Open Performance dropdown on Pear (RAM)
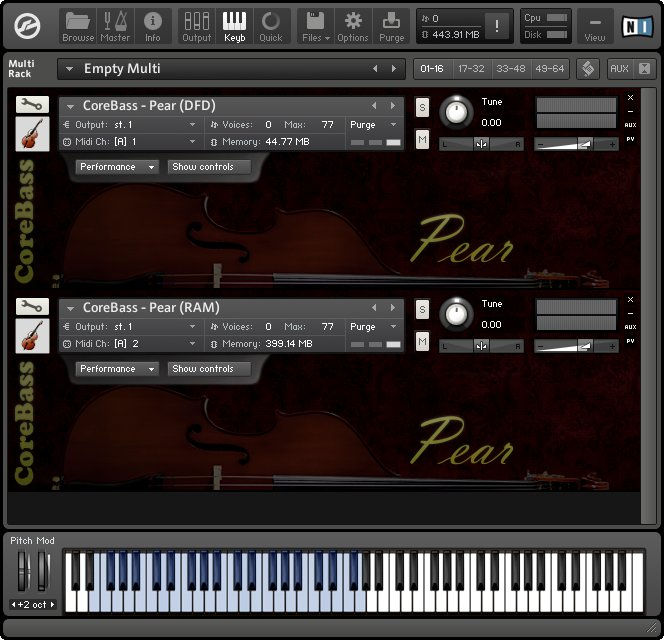Image resolution: width=664 pixels, height=640 pixels. 117,369
